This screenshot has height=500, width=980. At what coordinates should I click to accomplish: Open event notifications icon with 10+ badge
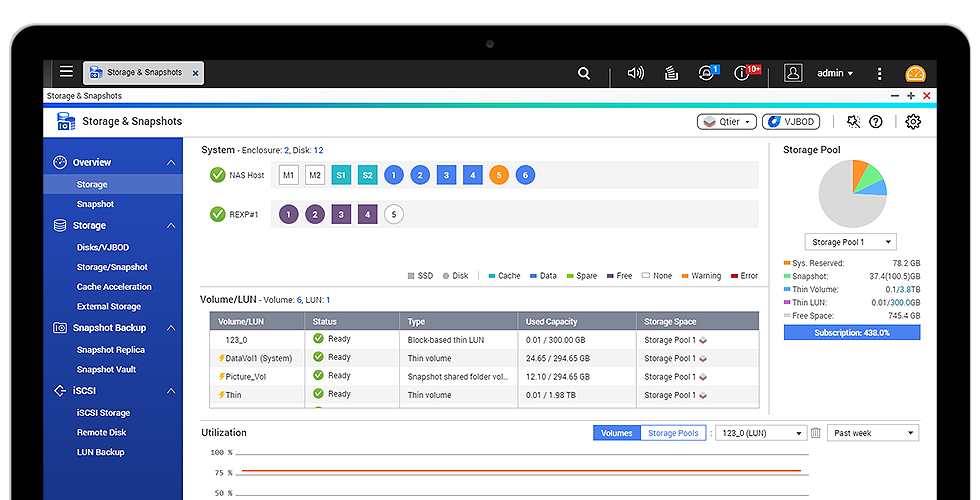click(743, 73)
